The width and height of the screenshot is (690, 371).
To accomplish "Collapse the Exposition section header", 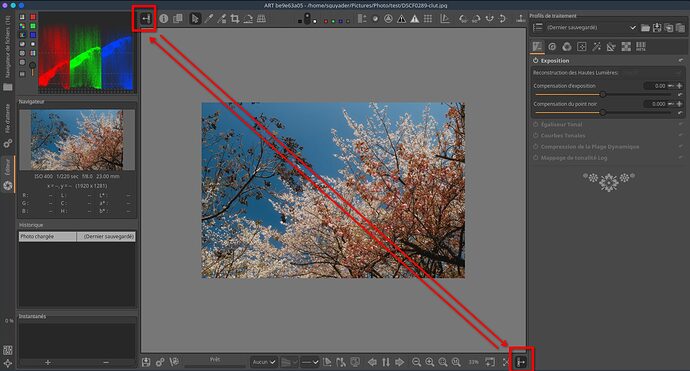I will [555, 61].
